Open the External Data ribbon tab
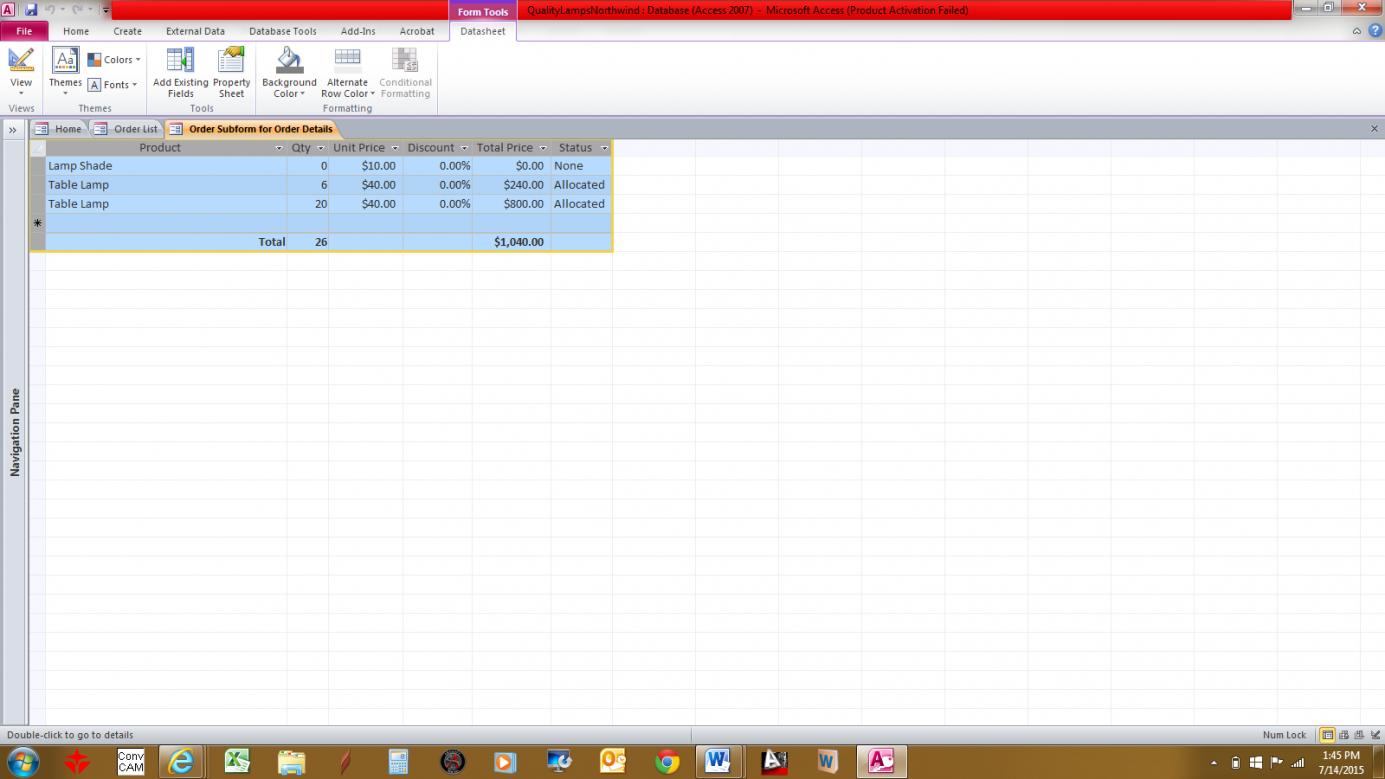 (x=195, y=31)
